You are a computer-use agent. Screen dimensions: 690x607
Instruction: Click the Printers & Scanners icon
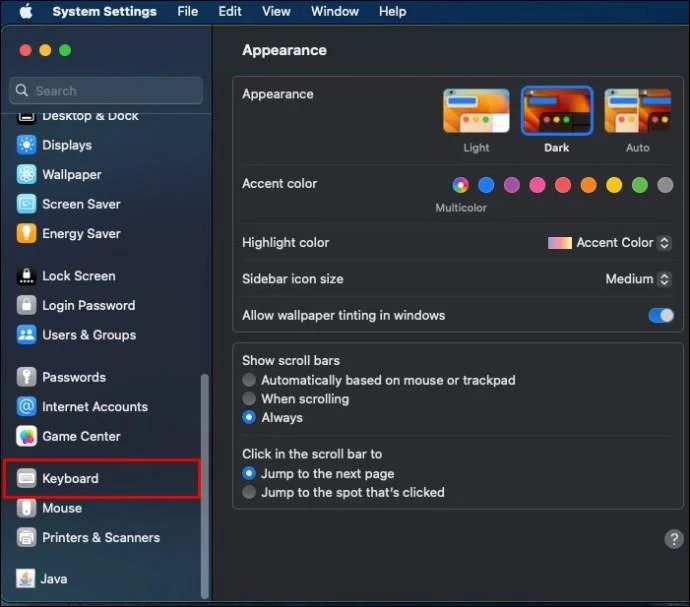[26, 537]
